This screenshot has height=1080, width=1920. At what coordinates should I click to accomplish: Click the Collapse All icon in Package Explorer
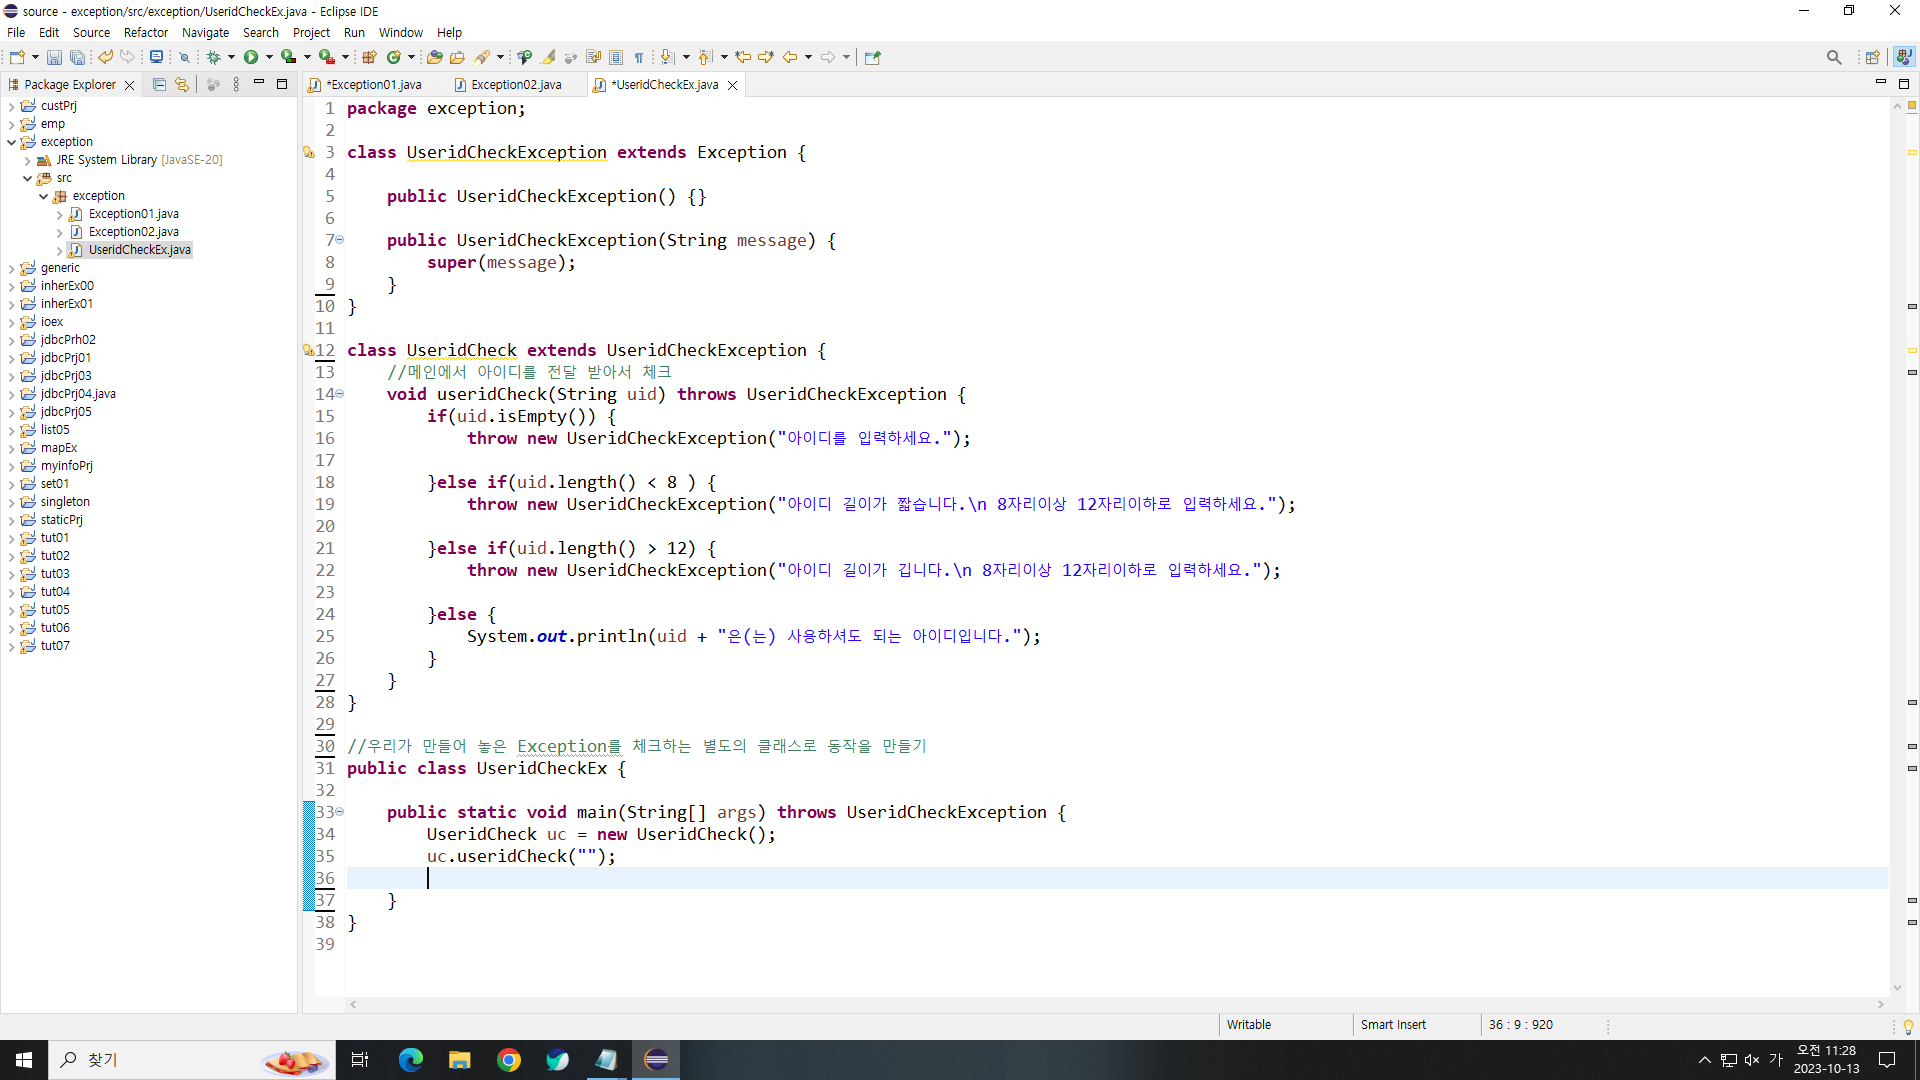(159, 85)
